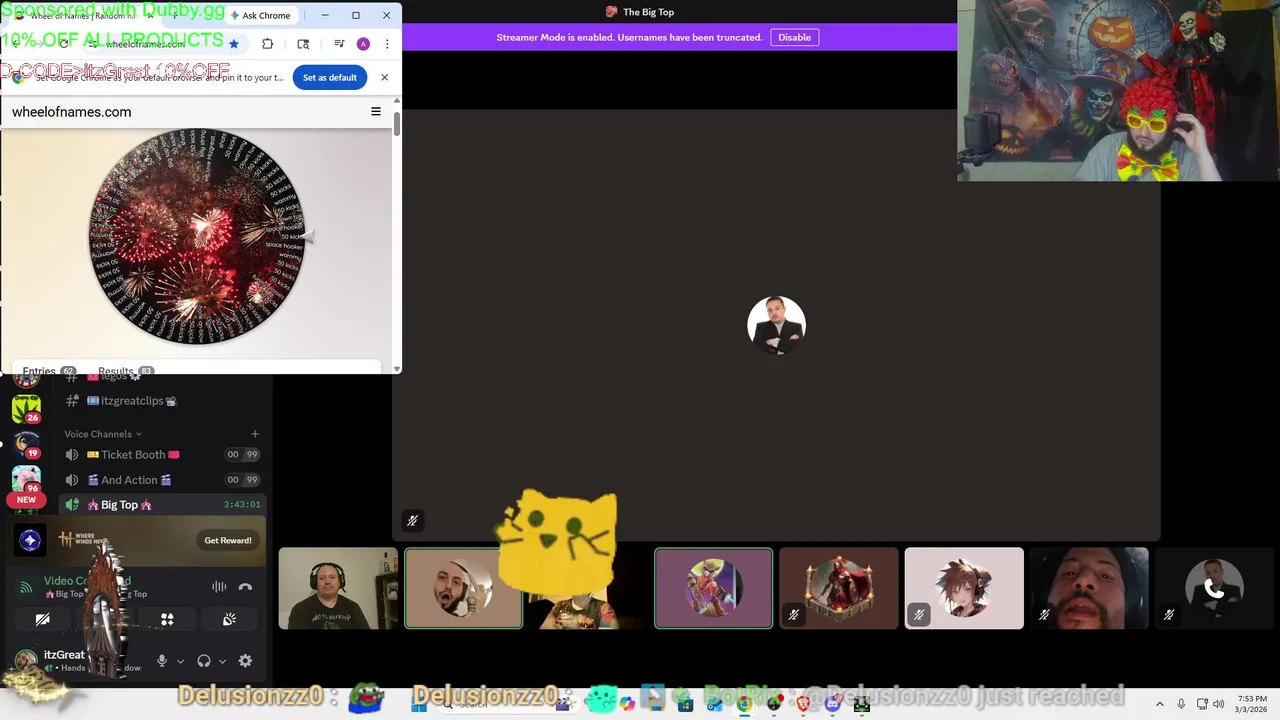This screenshot has height=720, width=1280.
Task: Dismiss the set default browser banner
Action: coord(384,77)
